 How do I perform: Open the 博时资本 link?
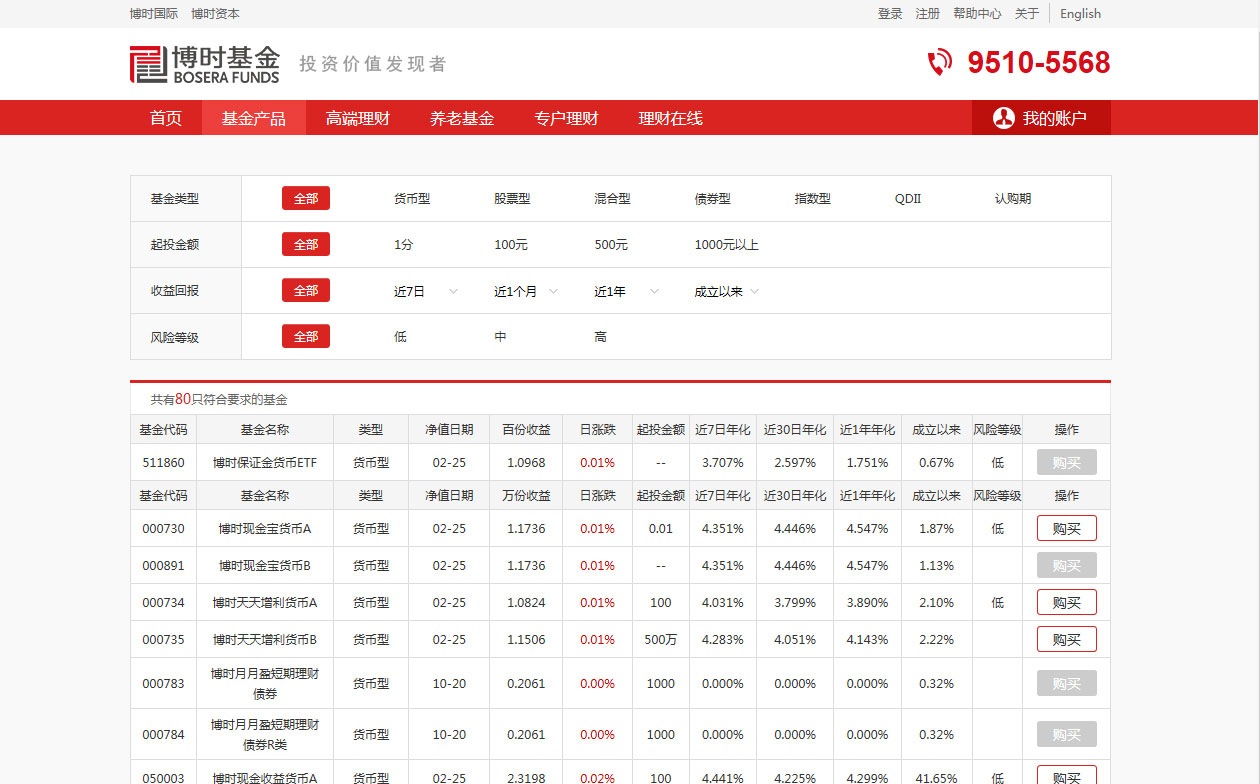[216, 14]
